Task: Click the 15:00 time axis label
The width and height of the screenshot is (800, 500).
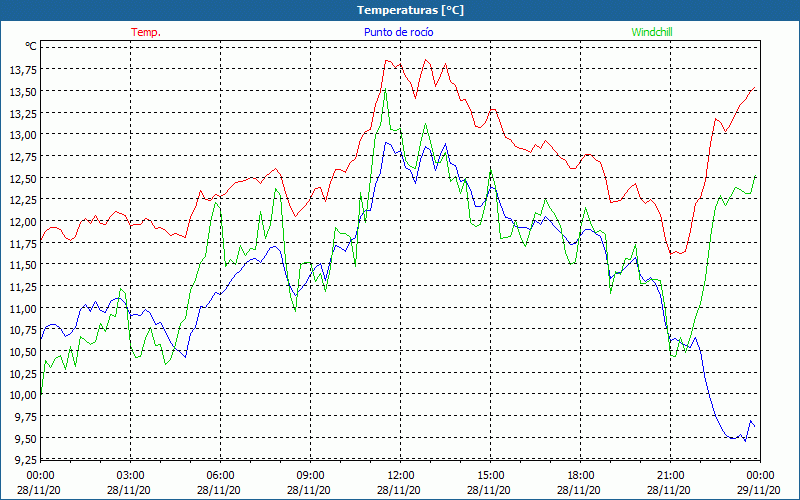Action: pyautogui.click(x=490, y=476)
